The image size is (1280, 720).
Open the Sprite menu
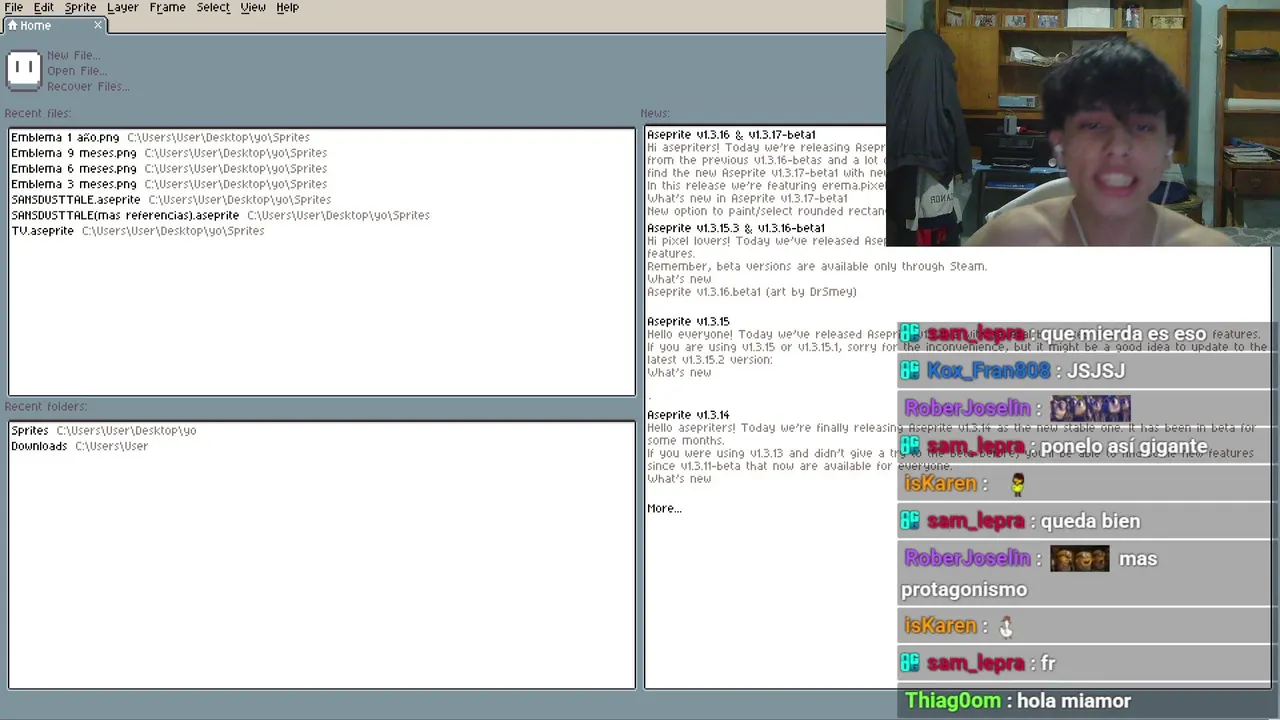coord(80,7)
